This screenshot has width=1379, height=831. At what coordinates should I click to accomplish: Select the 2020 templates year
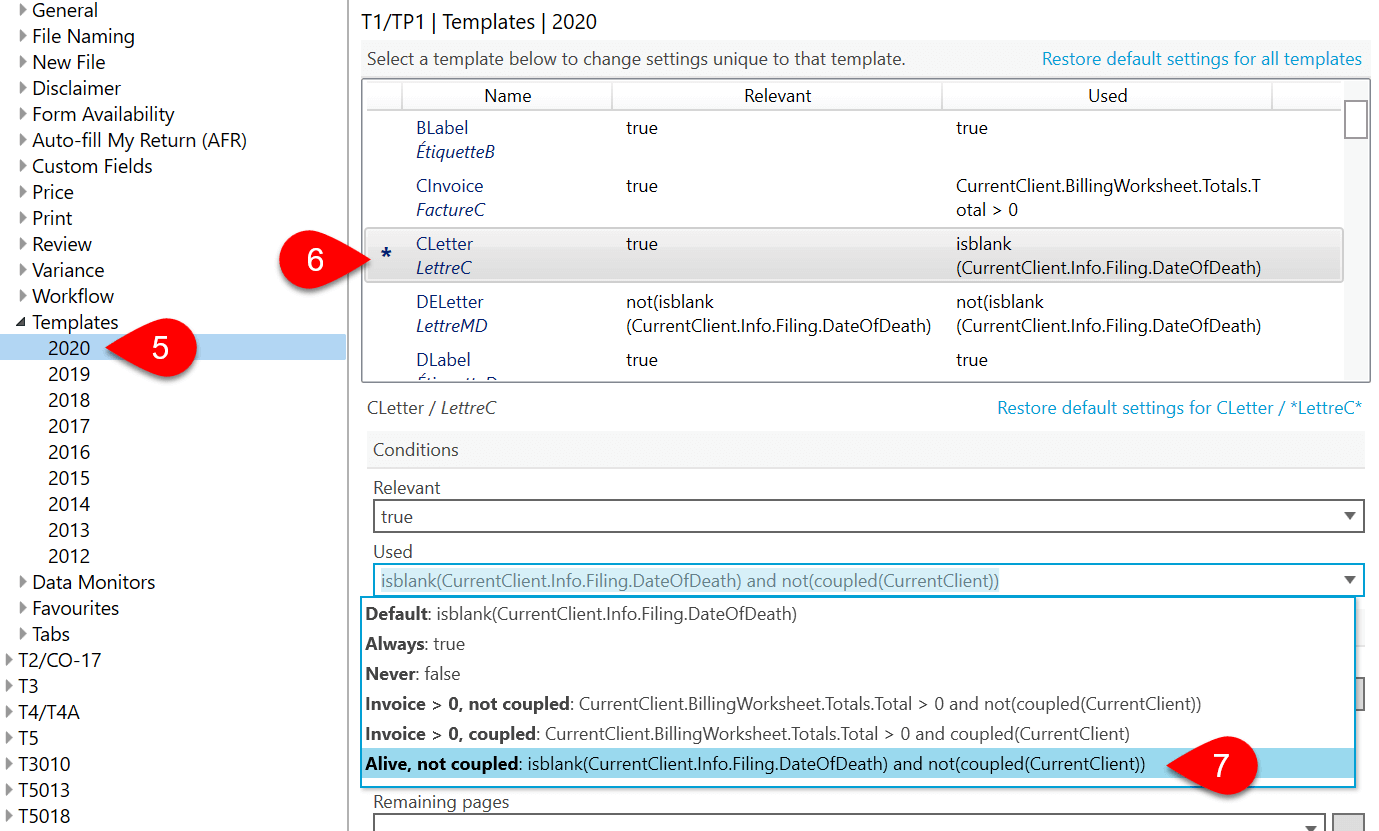69,348
